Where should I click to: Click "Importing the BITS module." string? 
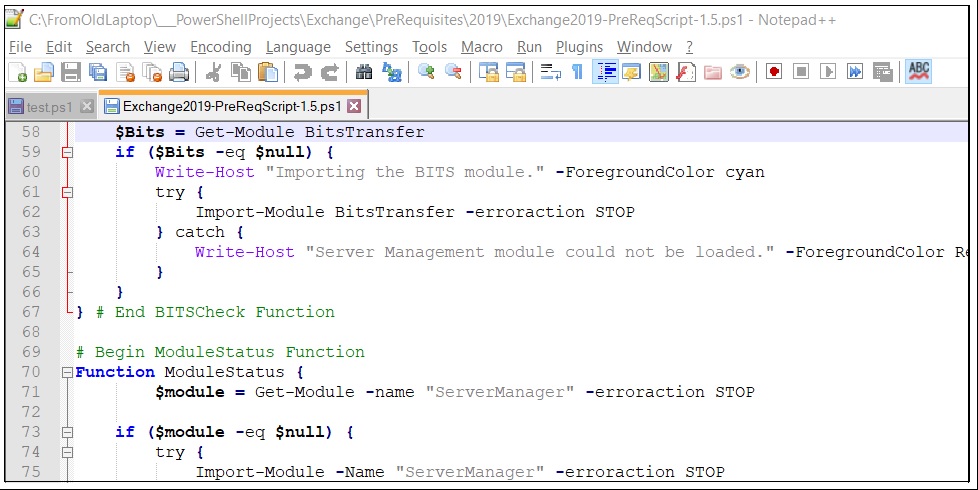(404, 172)
